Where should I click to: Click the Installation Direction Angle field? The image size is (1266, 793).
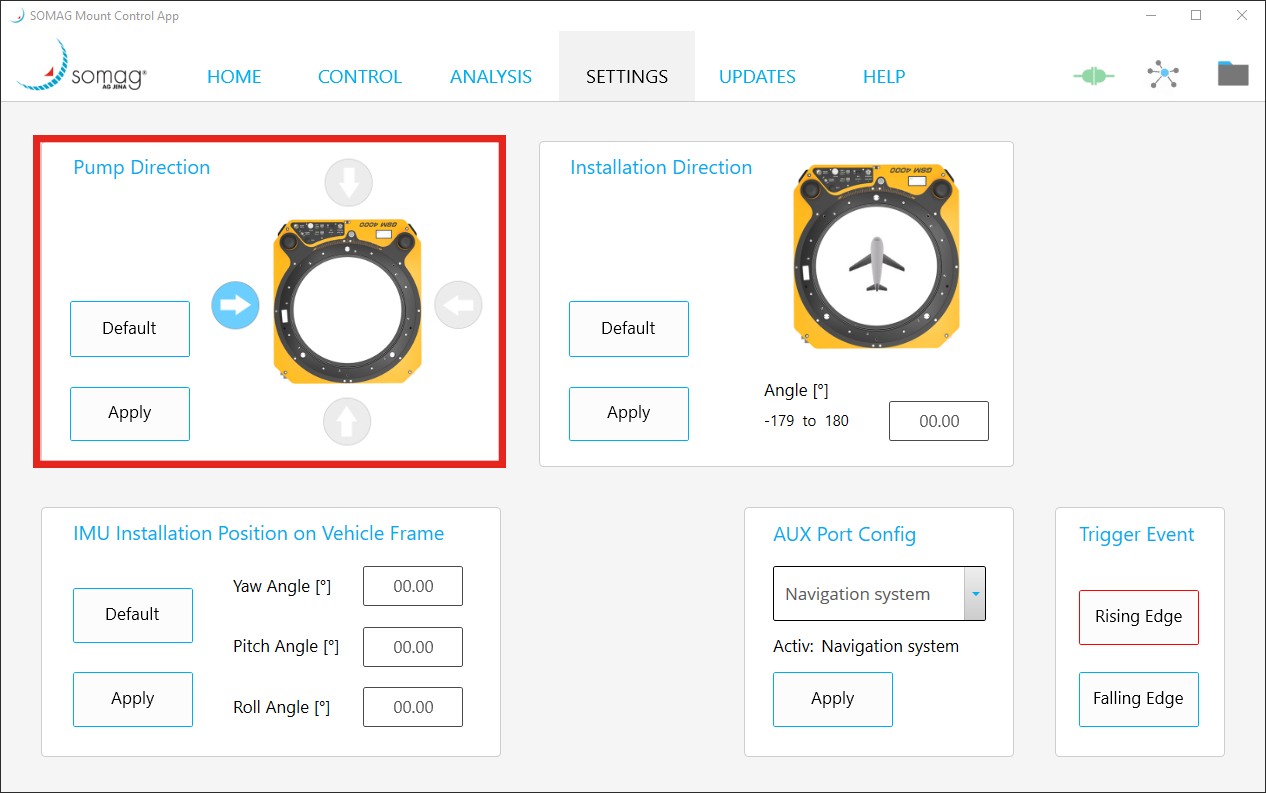938,421
